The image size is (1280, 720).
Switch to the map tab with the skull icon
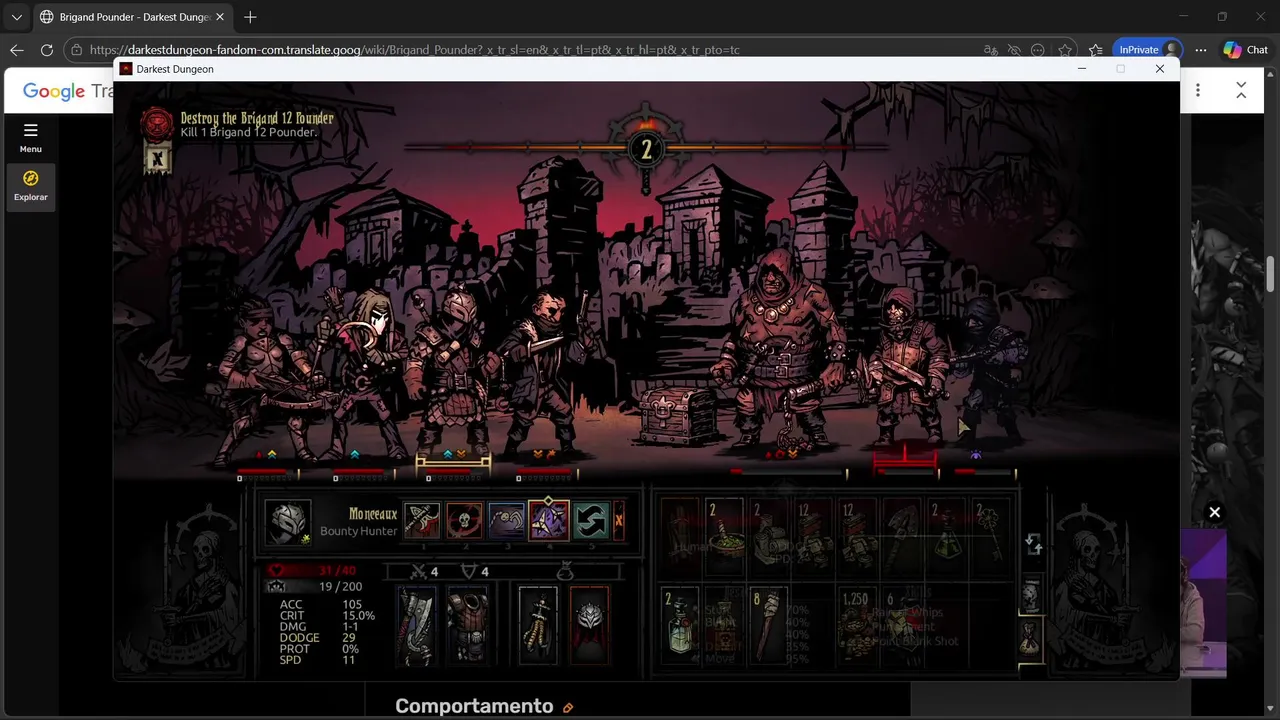1031,594
